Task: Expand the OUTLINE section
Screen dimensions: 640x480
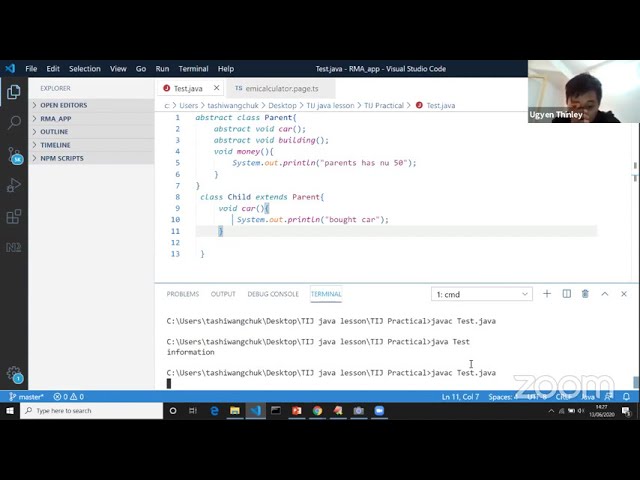Action: pyautogui.click(x=91, y=131)
